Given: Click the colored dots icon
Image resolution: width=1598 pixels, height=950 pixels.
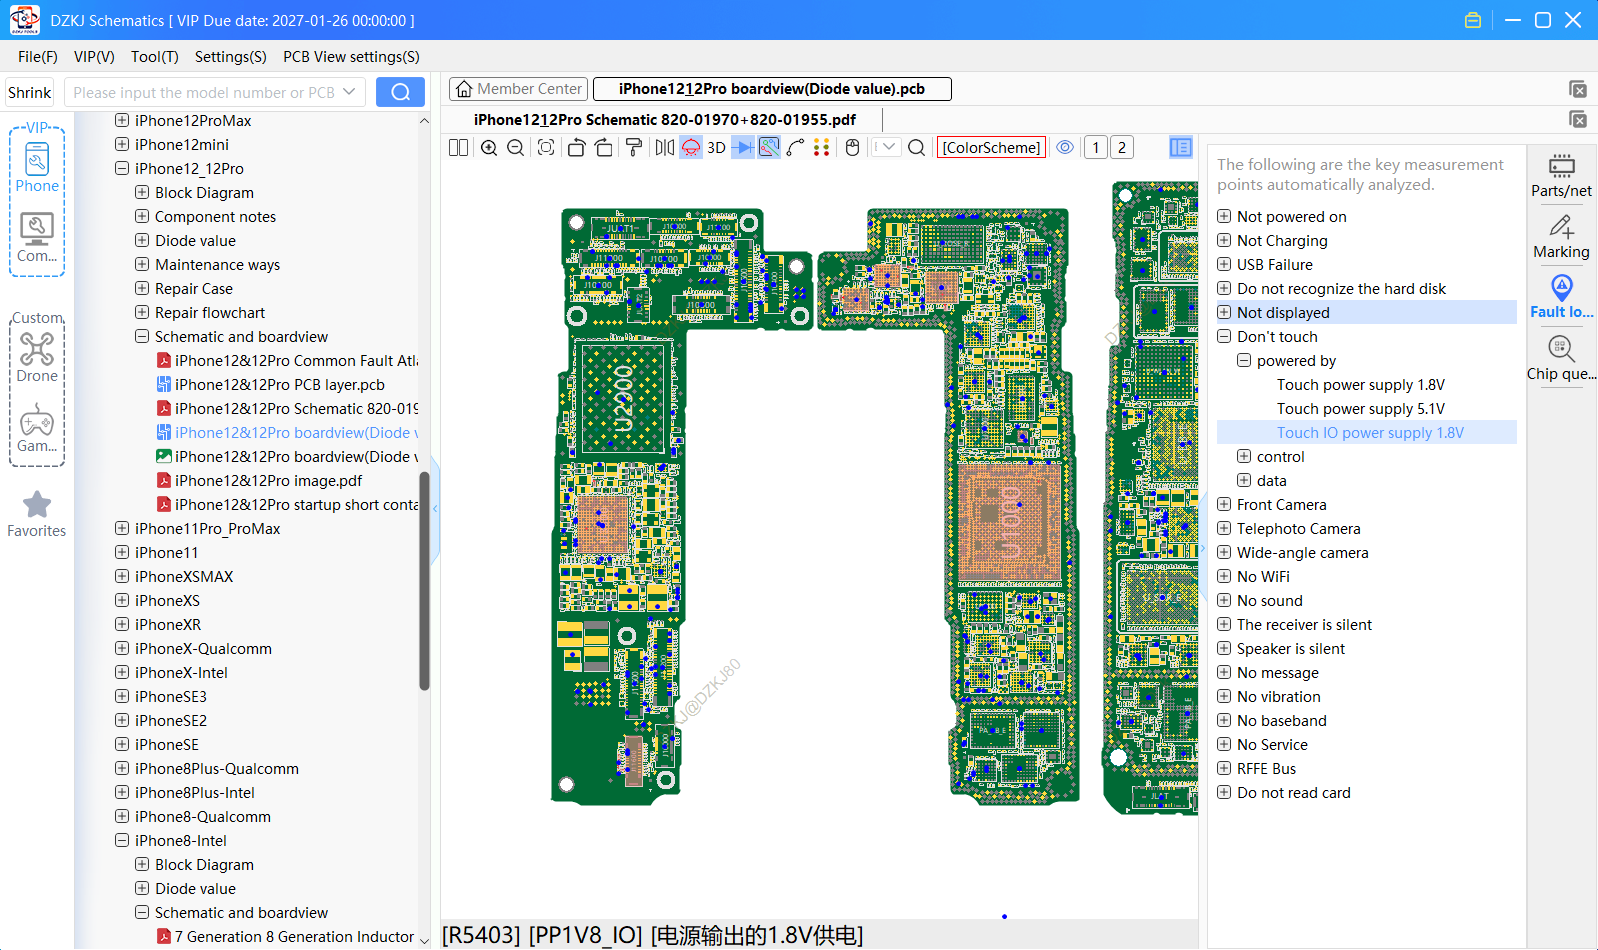Looking at the screenshot, I should pyautogui.click(x=822, y=147).
